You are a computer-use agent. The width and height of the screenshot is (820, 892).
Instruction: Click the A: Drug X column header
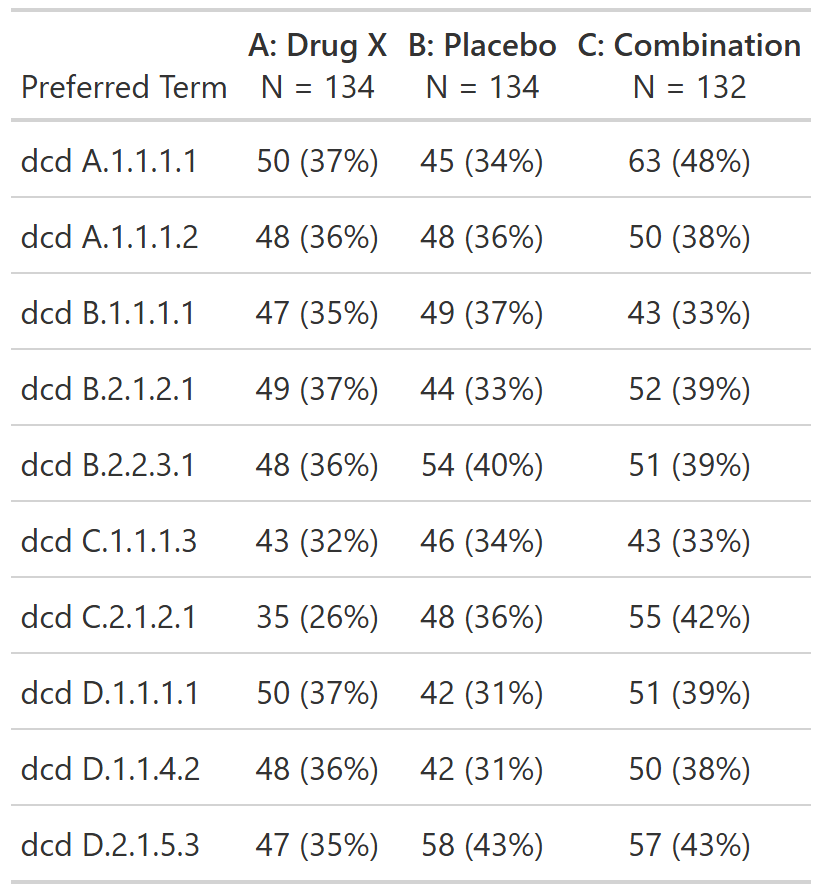tap(318, 46)
